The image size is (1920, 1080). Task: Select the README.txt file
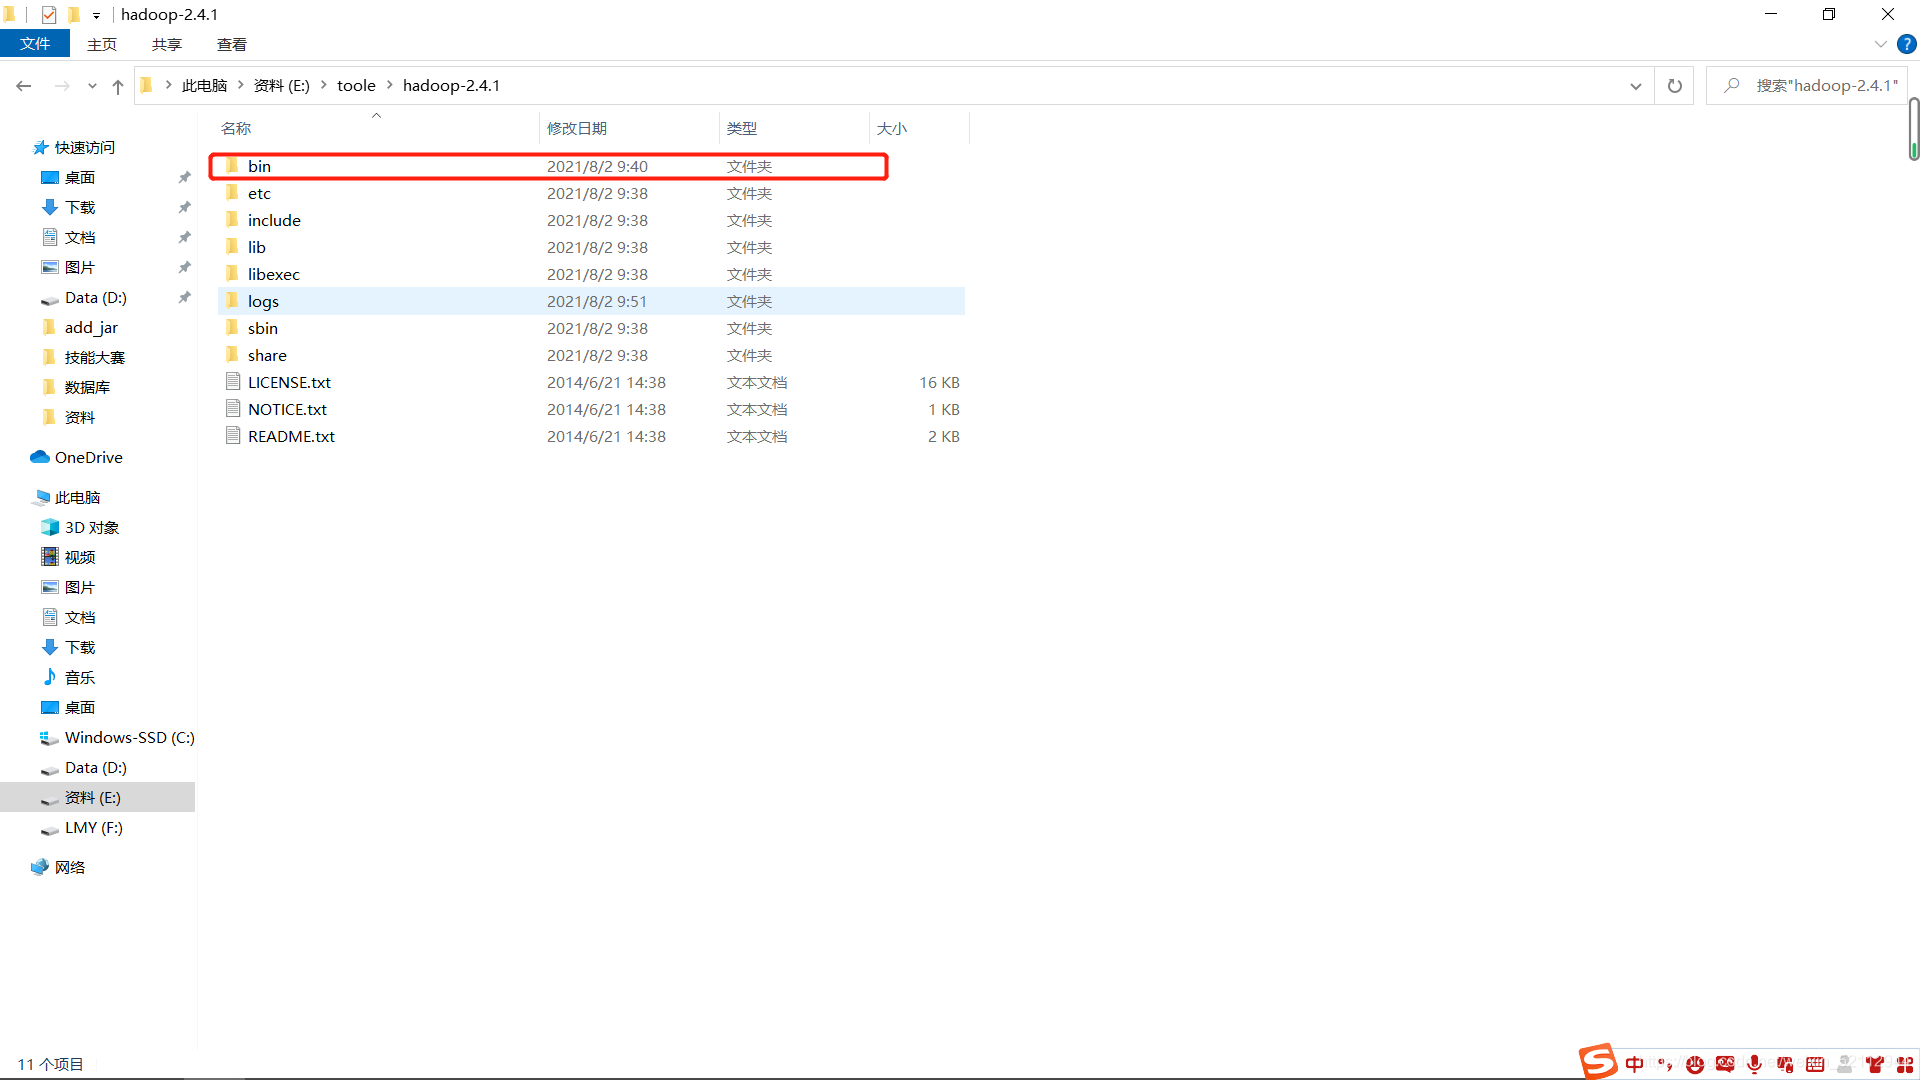pyautogui.click(x=591, y=436)
